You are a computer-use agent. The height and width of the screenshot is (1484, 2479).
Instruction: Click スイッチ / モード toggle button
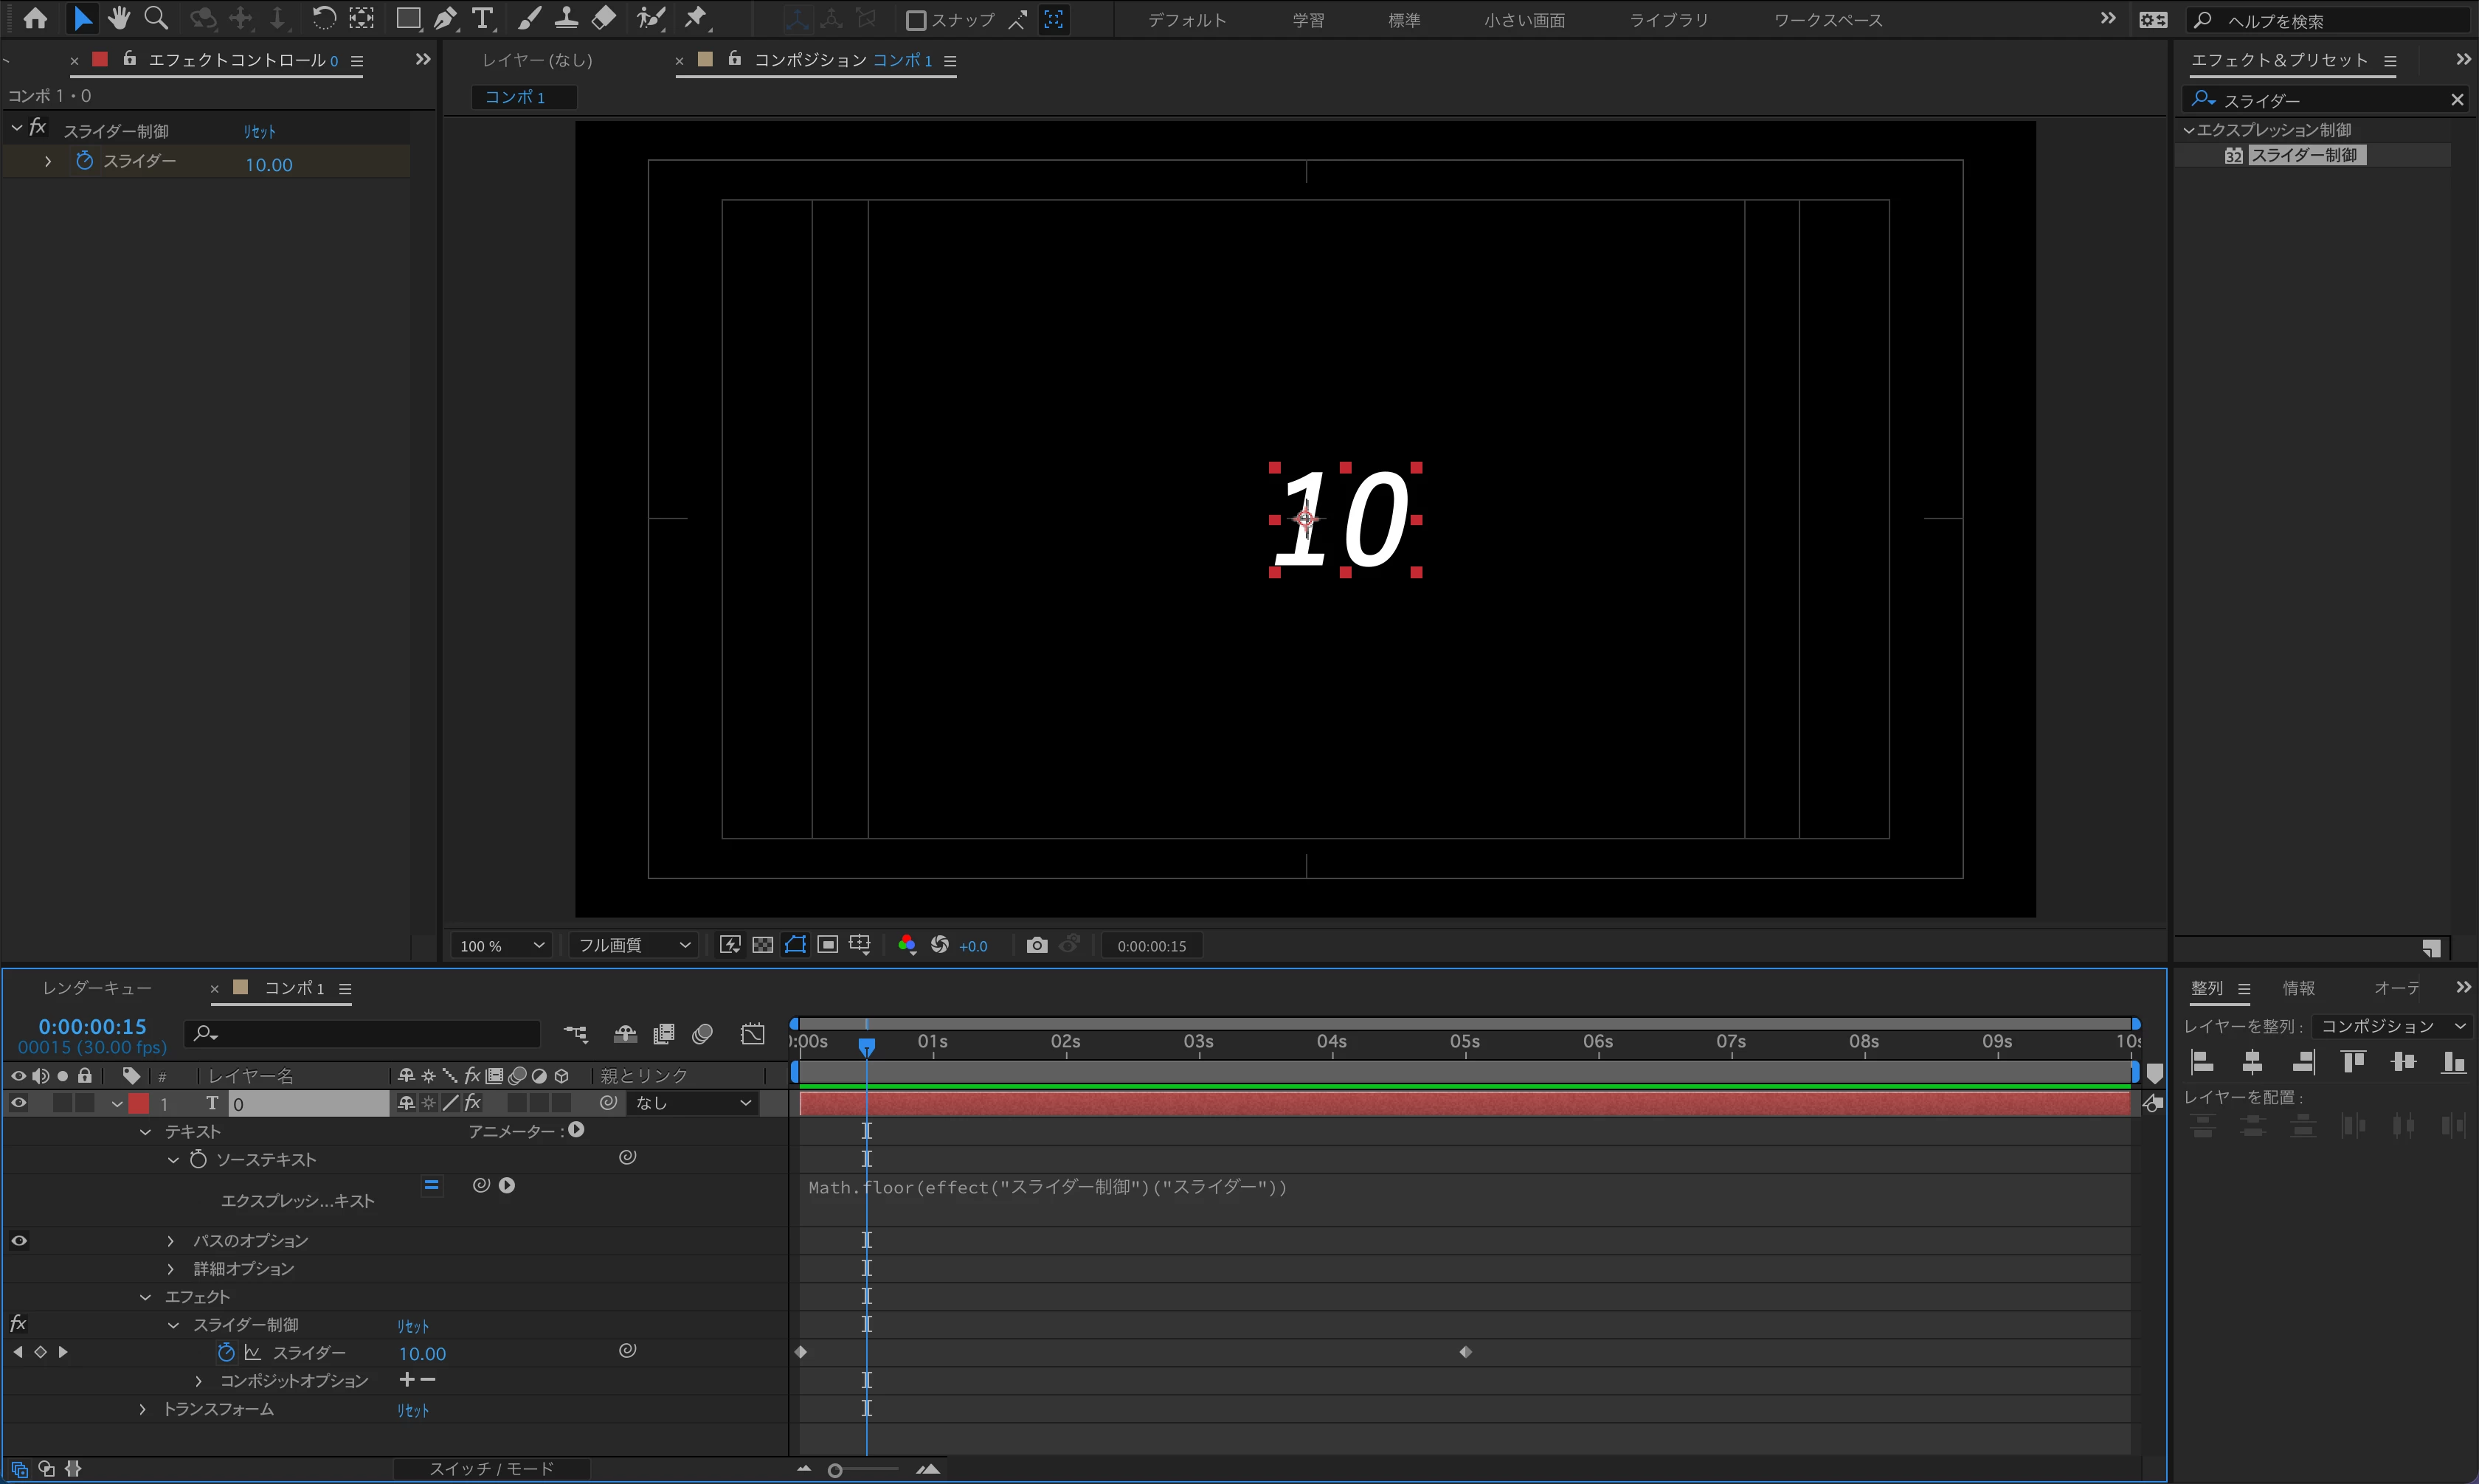coord(491,1468)
